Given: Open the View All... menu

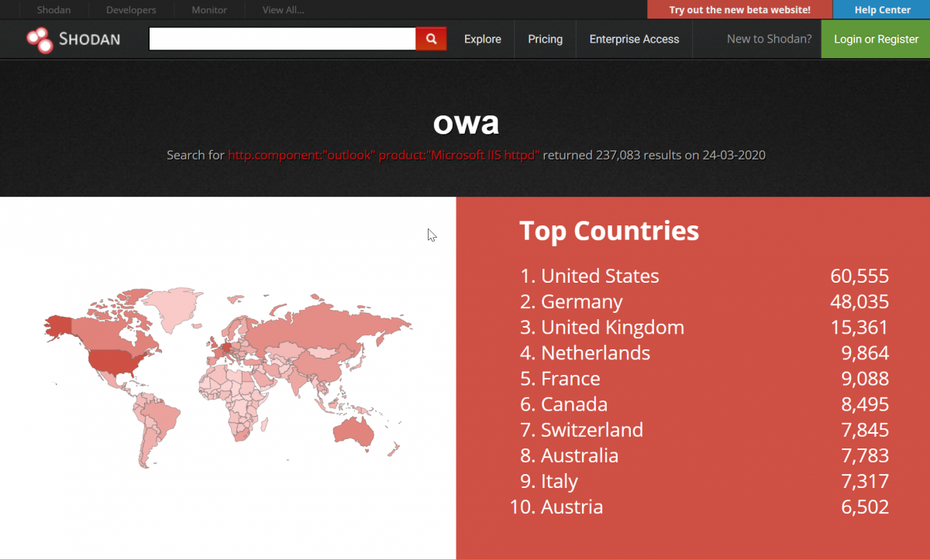Looking at the screenshot, I should click(283, 9).
